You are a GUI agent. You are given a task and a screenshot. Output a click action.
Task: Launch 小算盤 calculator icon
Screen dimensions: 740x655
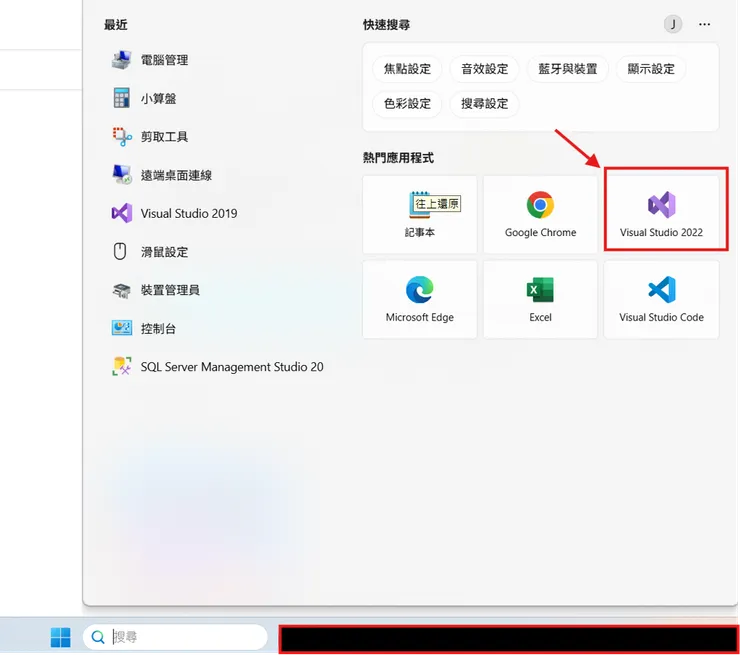point(121,98)
